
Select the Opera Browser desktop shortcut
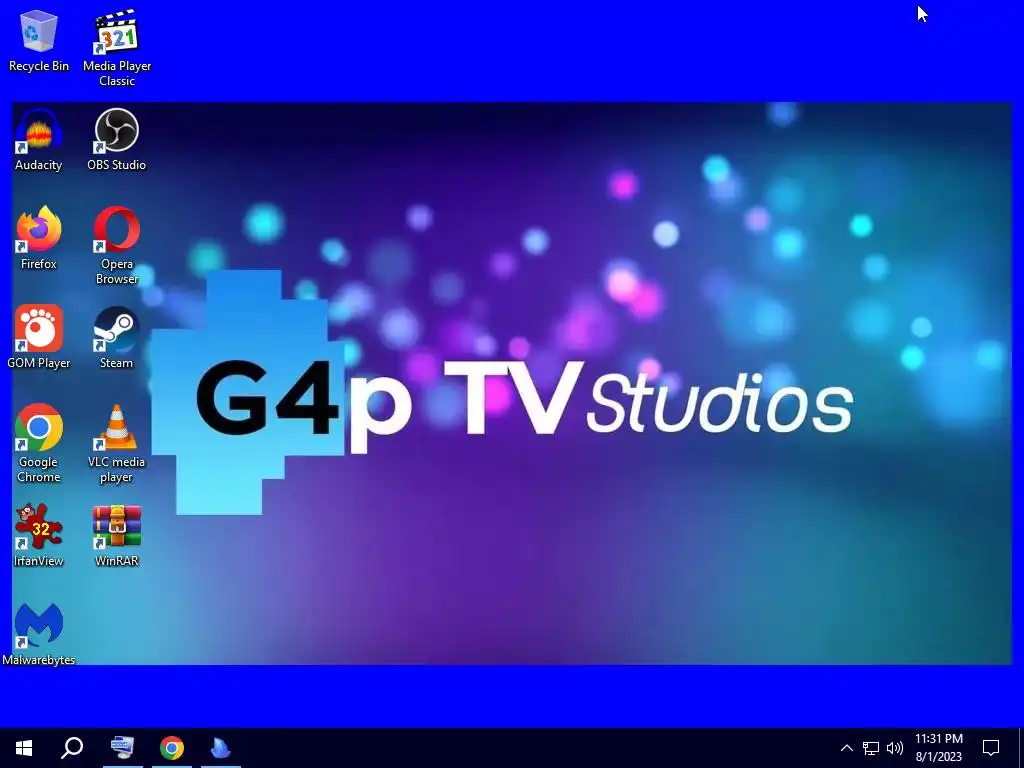coord(117,246)
